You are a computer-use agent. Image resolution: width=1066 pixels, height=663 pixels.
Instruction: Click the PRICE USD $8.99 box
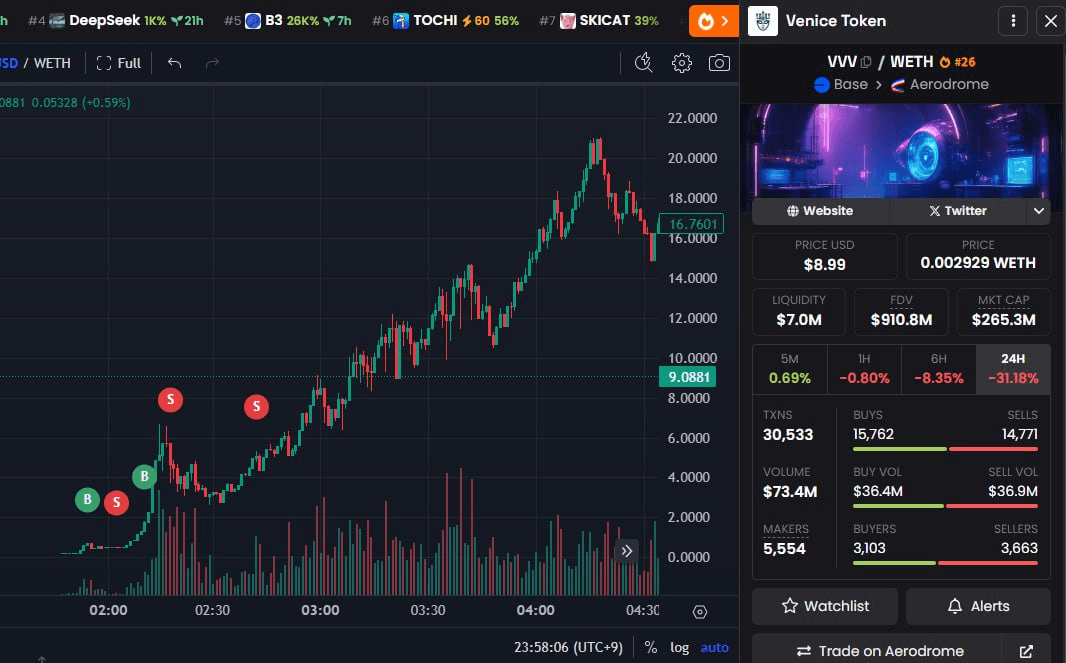pyautogui.click(x=825, y=256)
